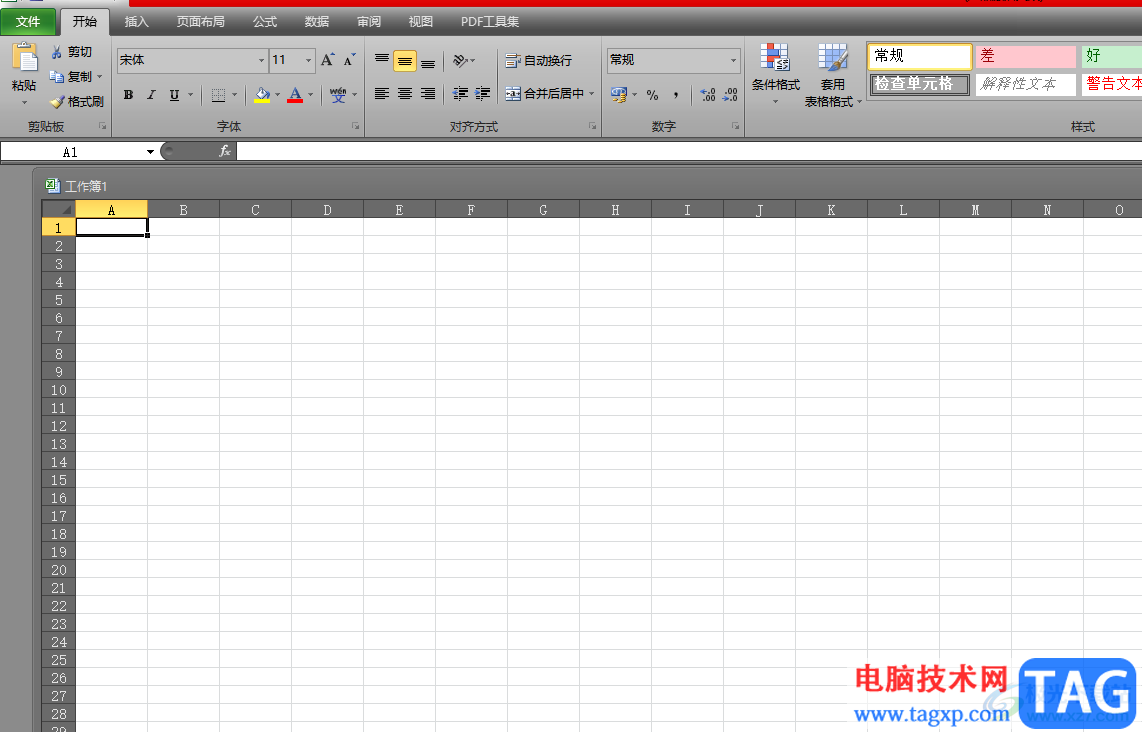Click the select-all corner button
Viewport: 1142px width, 732px height.
pyautogui.click(x=59, y=210)
